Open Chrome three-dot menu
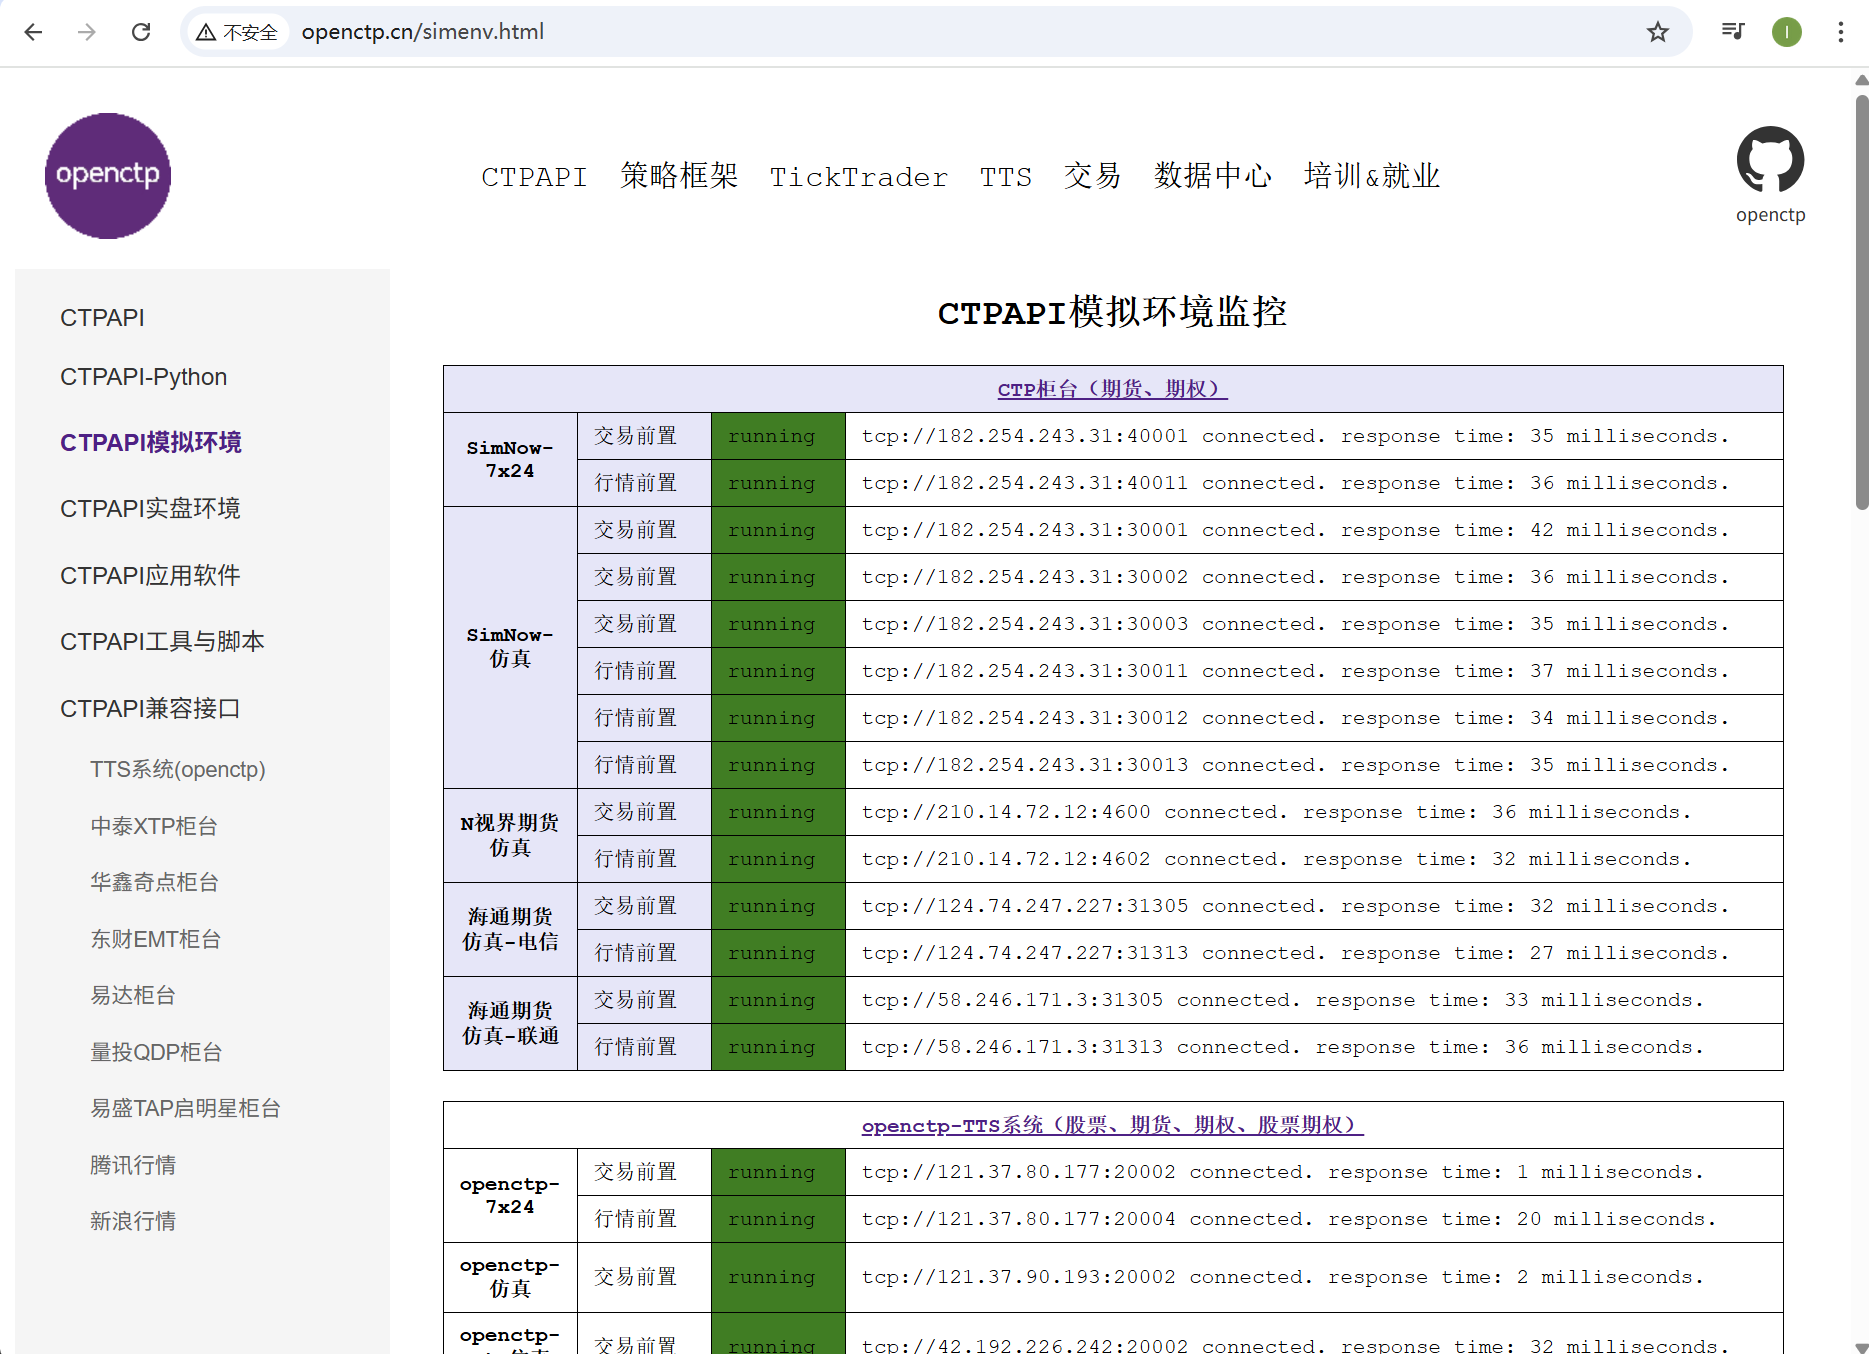The width and height of the screenshot is (1869, 1354). 1841,32
